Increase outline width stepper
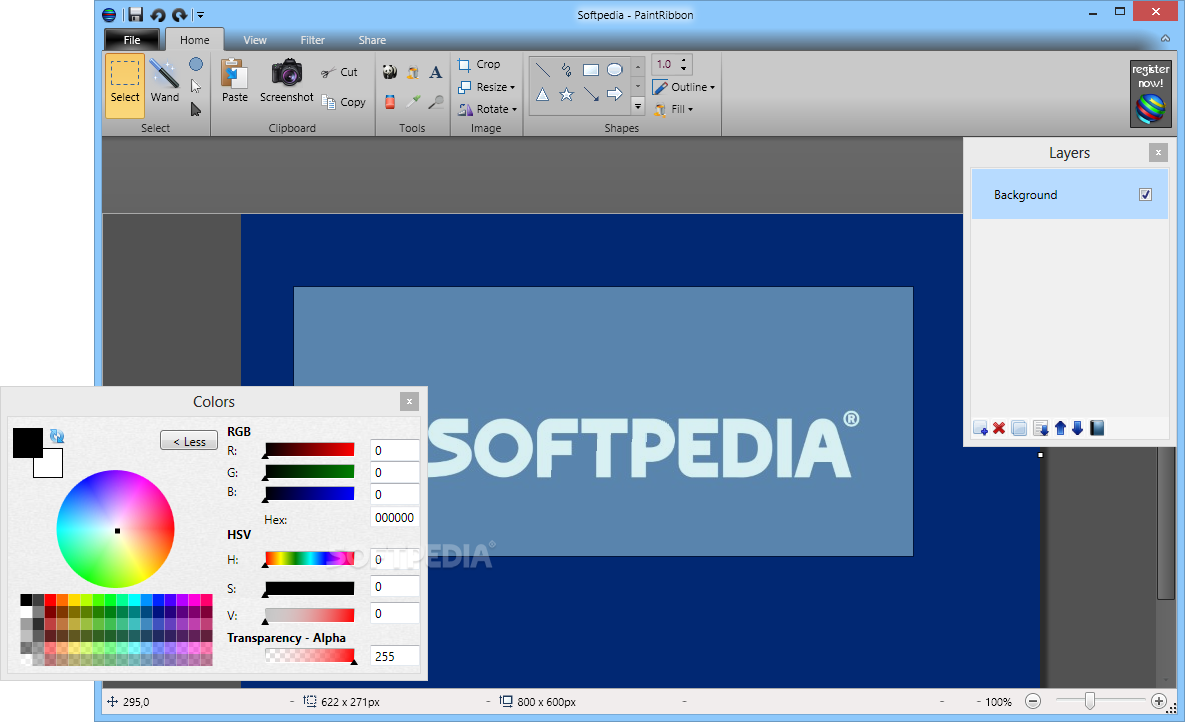The width and height of the screenshot is (1185, 722). point(684,60)
